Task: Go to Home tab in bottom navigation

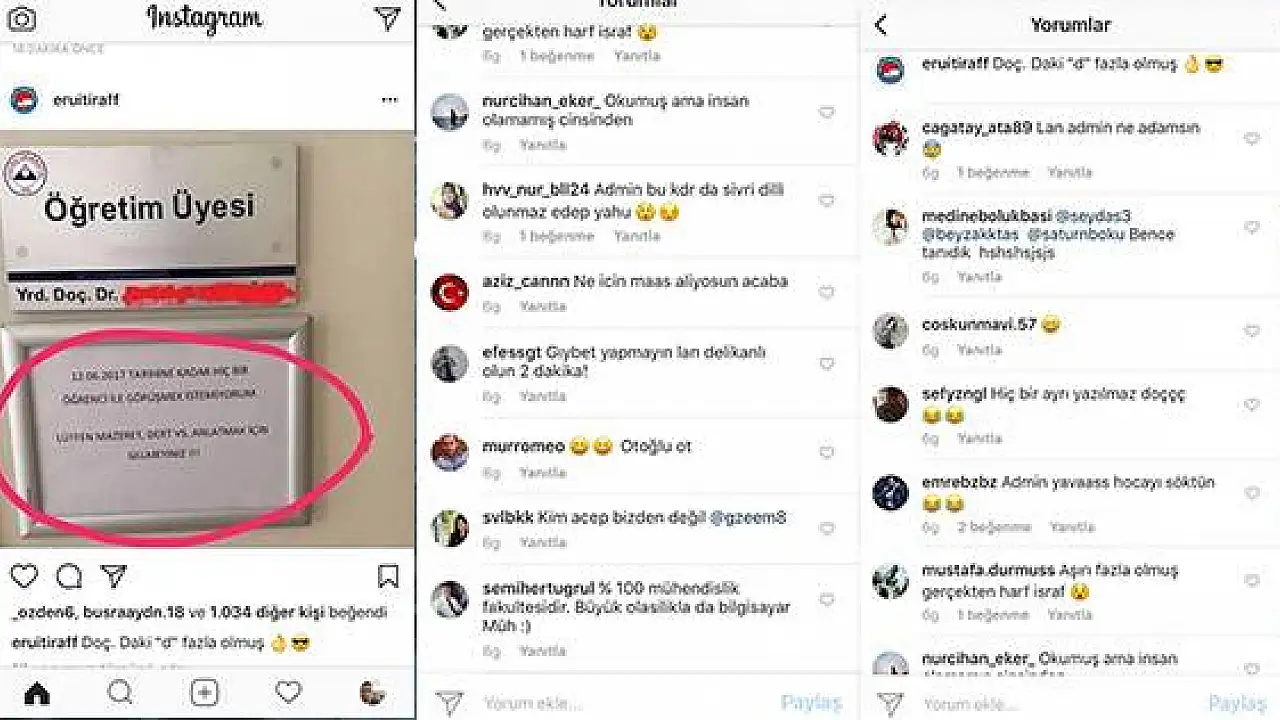Action: point(37,692)
